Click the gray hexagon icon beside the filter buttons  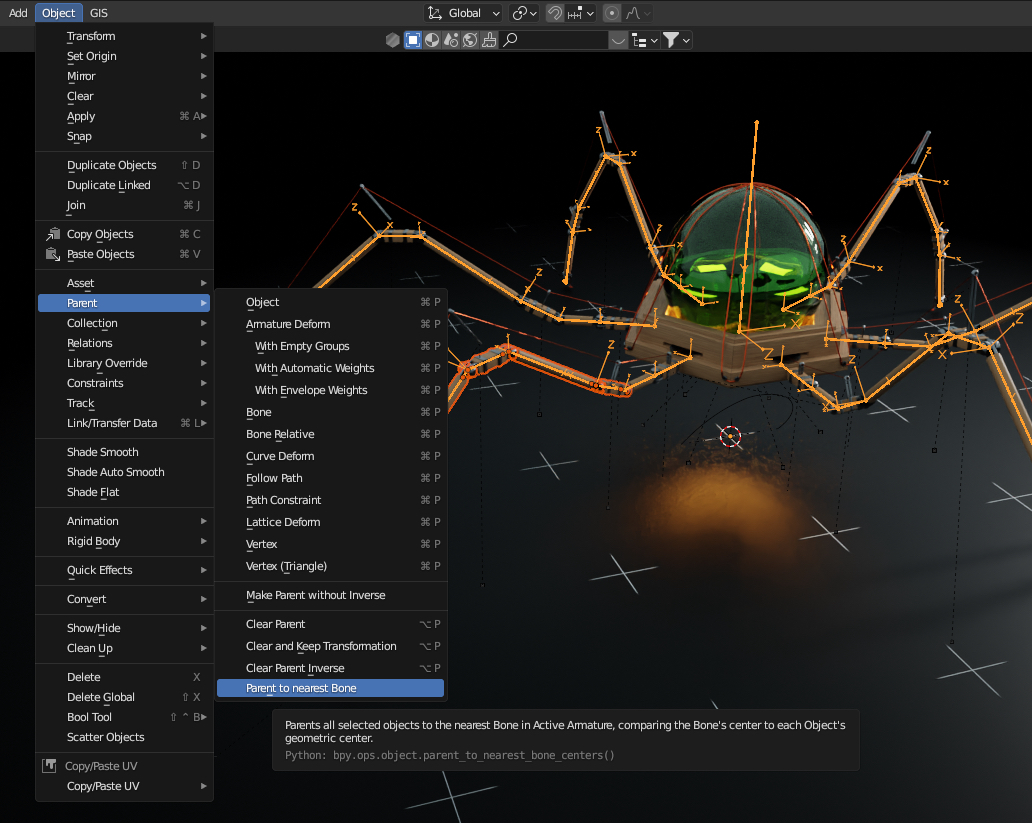[x=392, y=40]
